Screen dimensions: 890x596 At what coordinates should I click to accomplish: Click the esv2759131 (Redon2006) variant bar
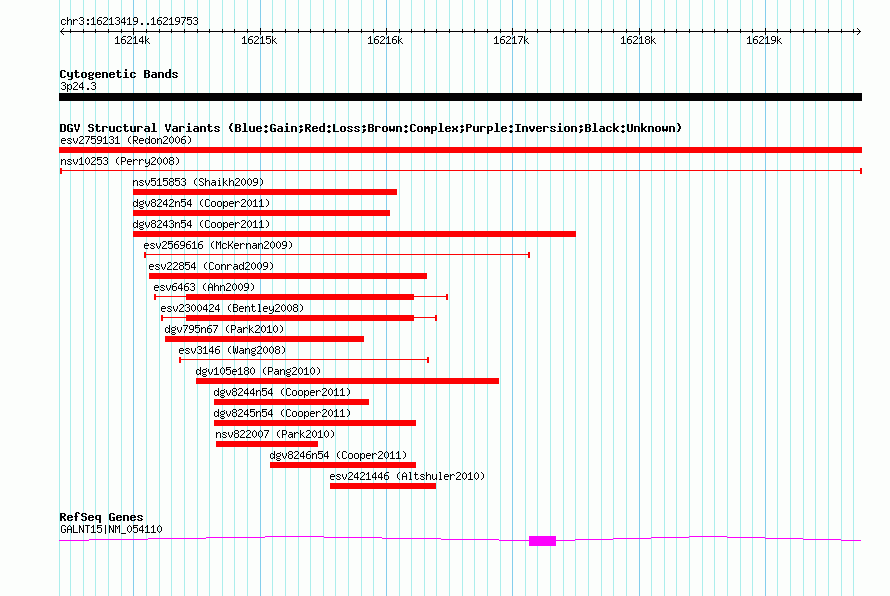pos(460,150)
